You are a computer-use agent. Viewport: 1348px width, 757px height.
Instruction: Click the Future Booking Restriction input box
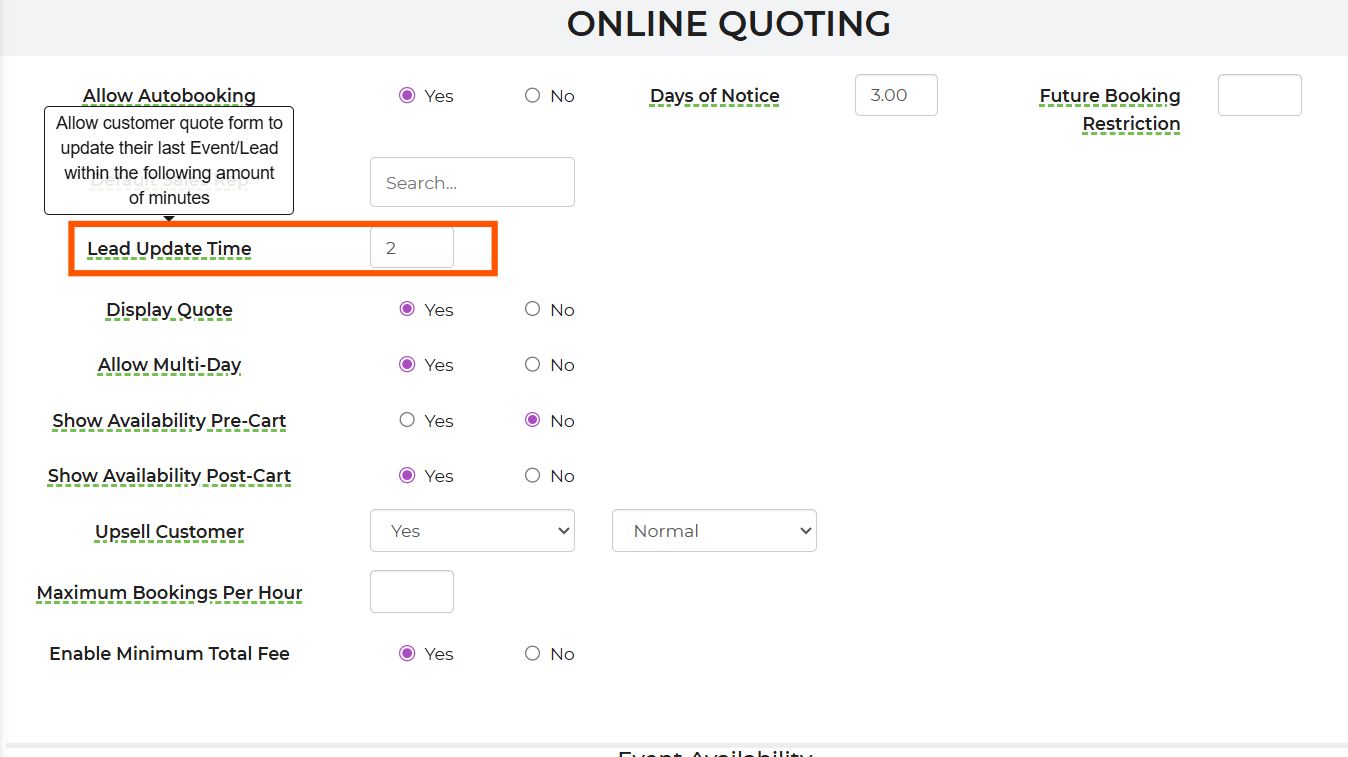(x=1259, y=95)
